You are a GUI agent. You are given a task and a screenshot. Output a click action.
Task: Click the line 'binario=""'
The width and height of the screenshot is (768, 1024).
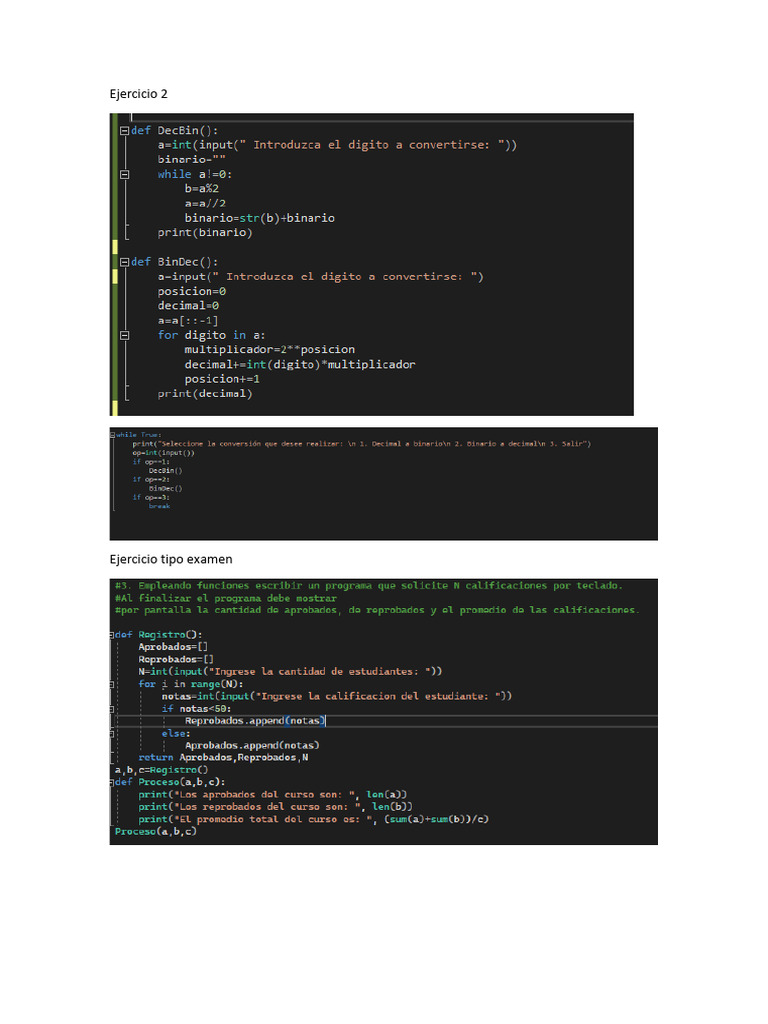coord(191,159)
